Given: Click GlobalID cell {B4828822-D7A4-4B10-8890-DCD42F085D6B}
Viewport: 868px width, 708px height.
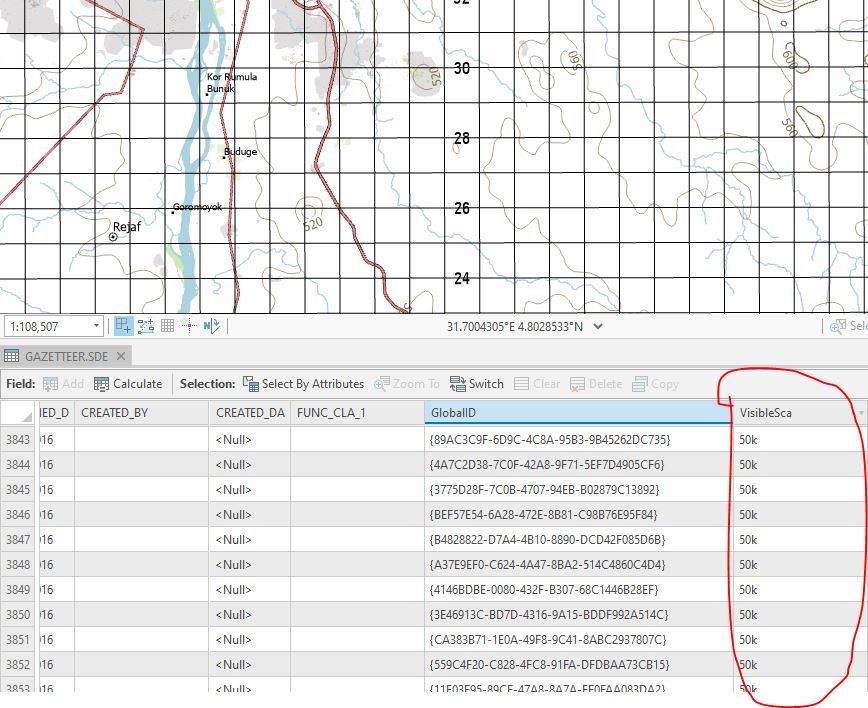Looking at the screenshot, I should coord(578,540).
